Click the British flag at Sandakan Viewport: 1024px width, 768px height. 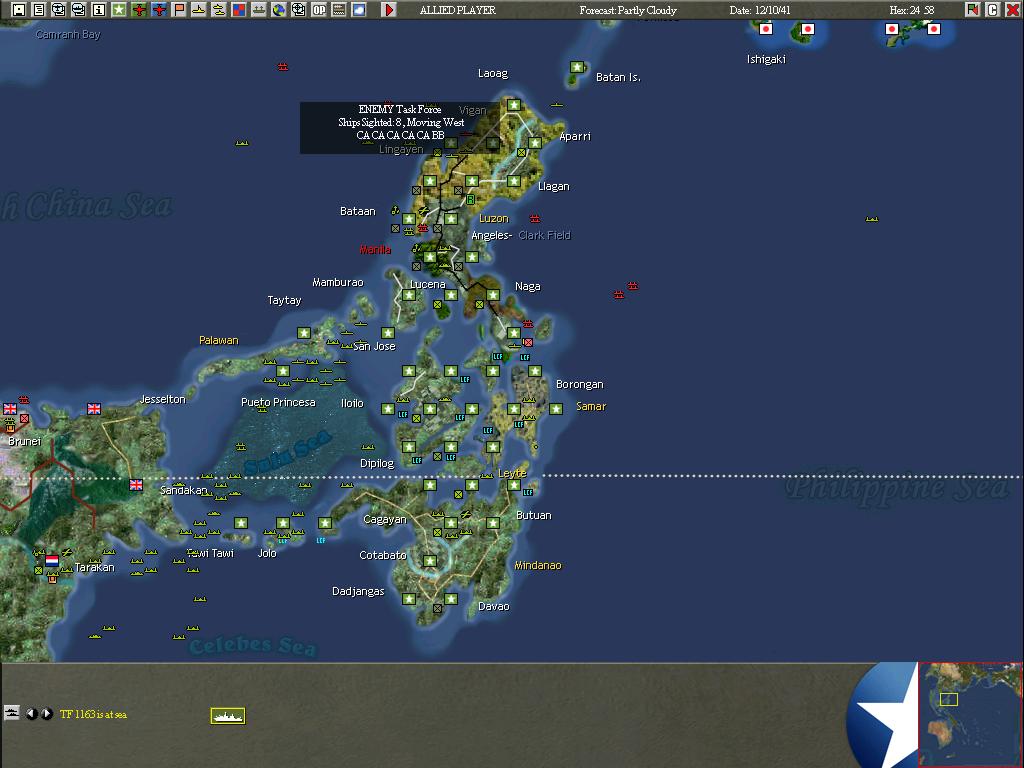[x=136, y=485]
